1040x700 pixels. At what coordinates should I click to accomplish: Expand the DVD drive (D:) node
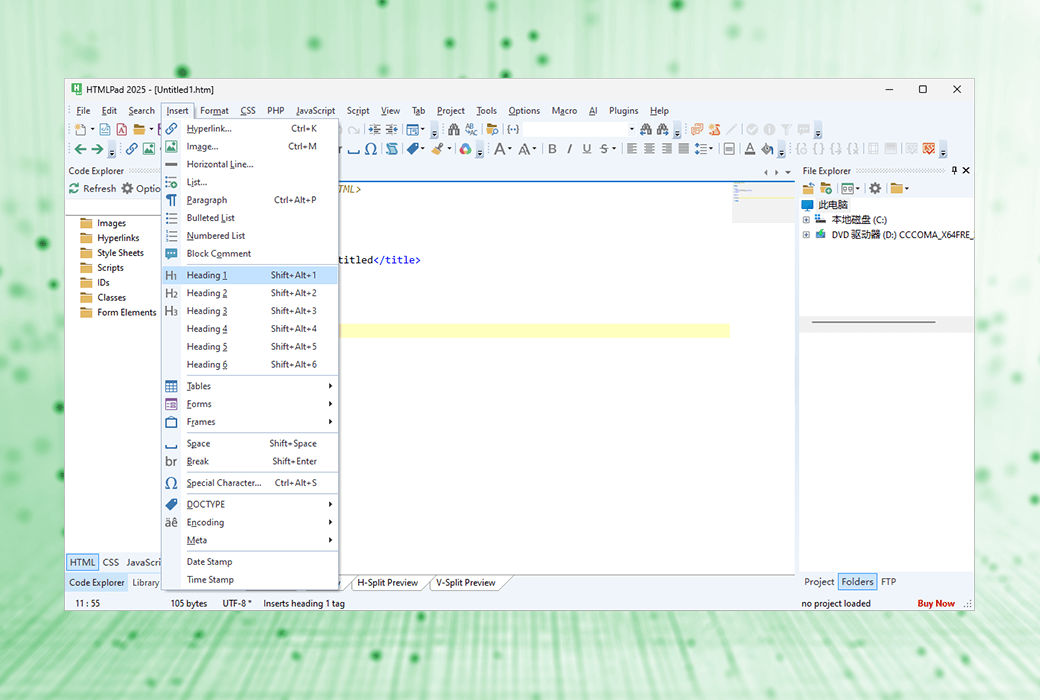(x=806, y=235)
